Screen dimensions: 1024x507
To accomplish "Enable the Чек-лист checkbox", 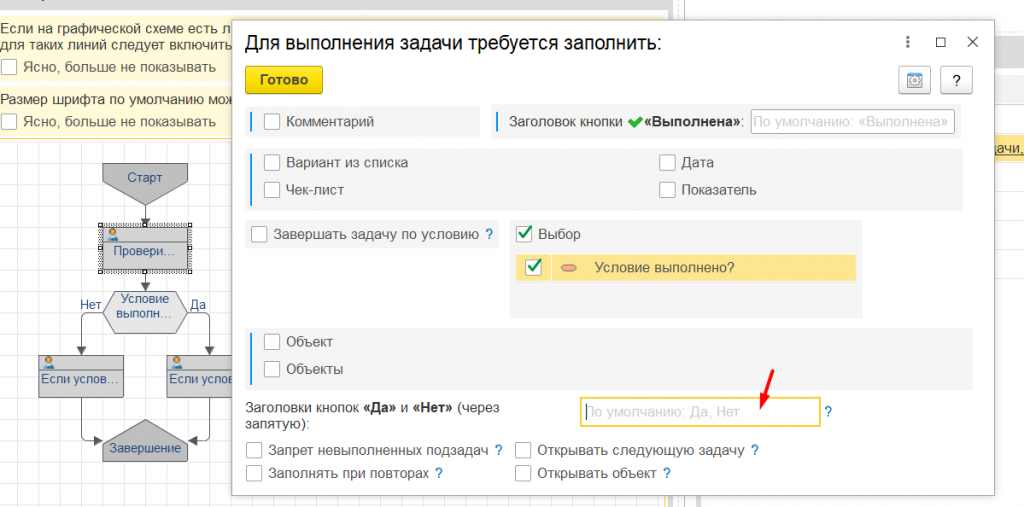I will coord(272,190).
